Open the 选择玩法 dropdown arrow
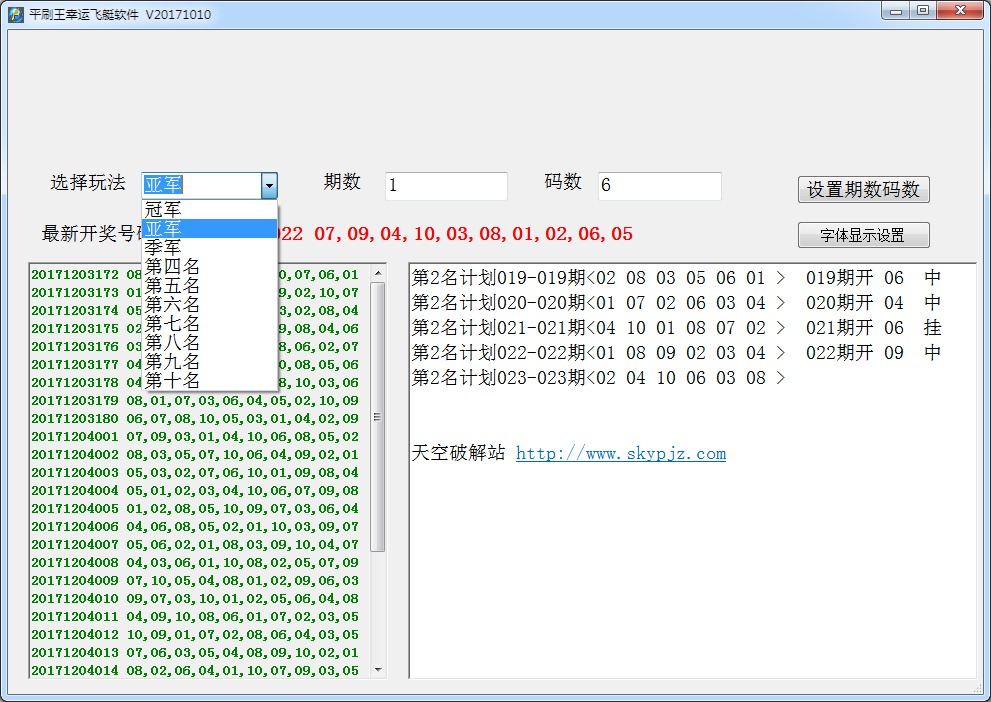This screenshot has width=991, height=702. [x=268, y=186]
